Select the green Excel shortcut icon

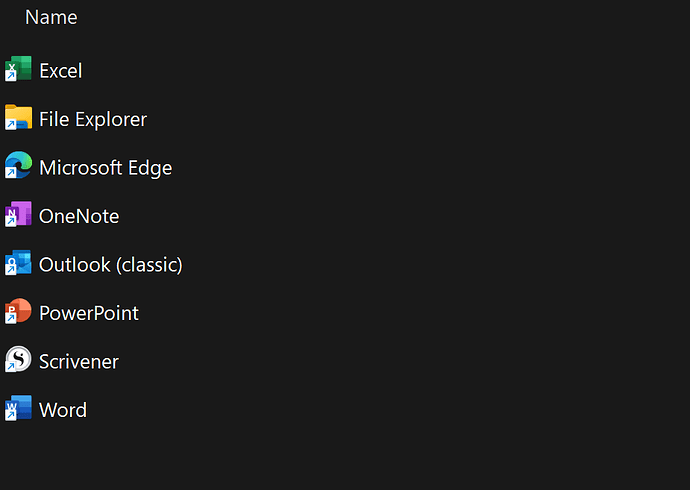coord(18,69)
